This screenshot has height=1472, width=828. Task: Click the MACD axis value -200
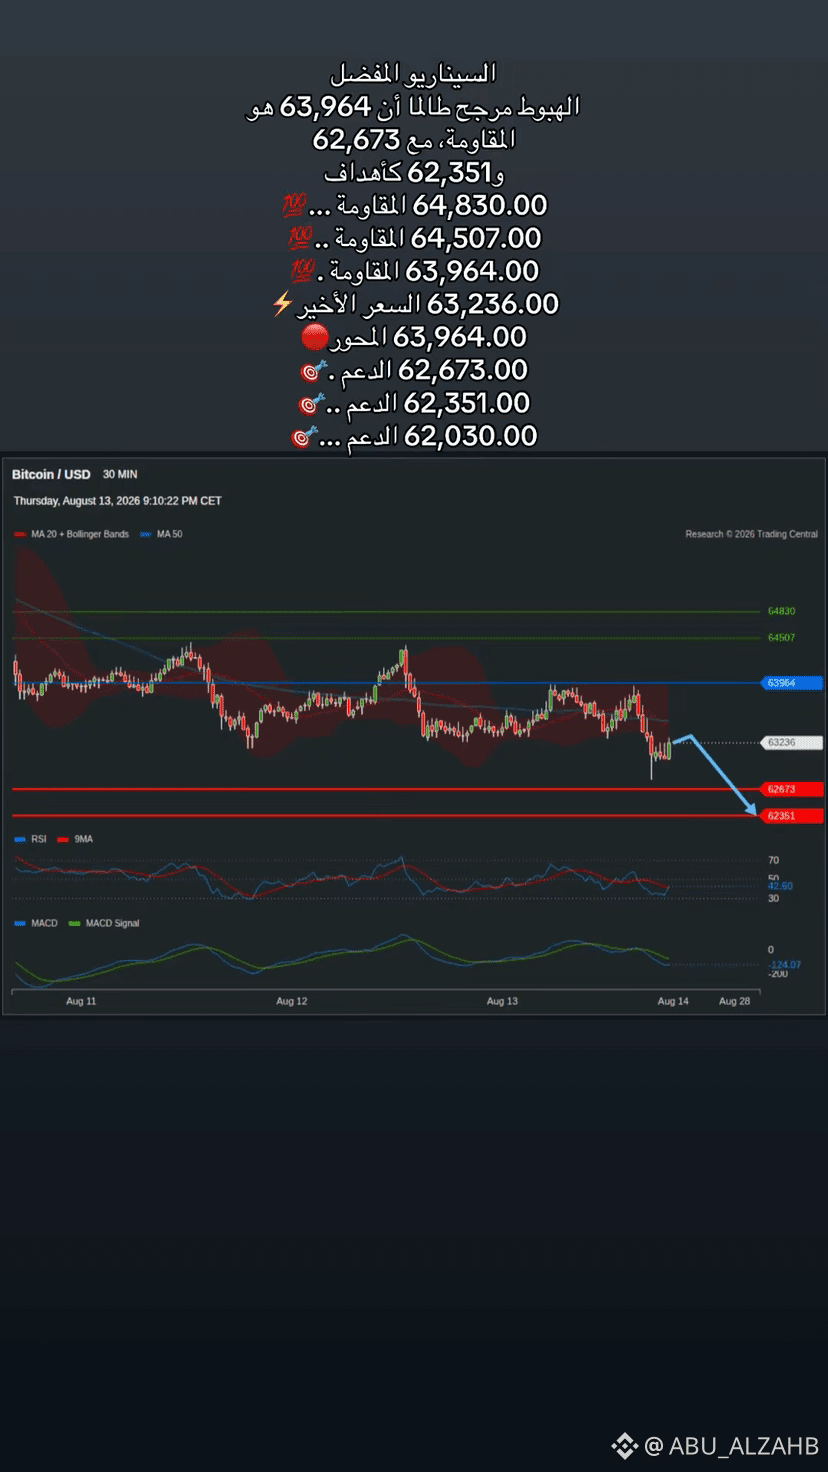pos(777,974)
